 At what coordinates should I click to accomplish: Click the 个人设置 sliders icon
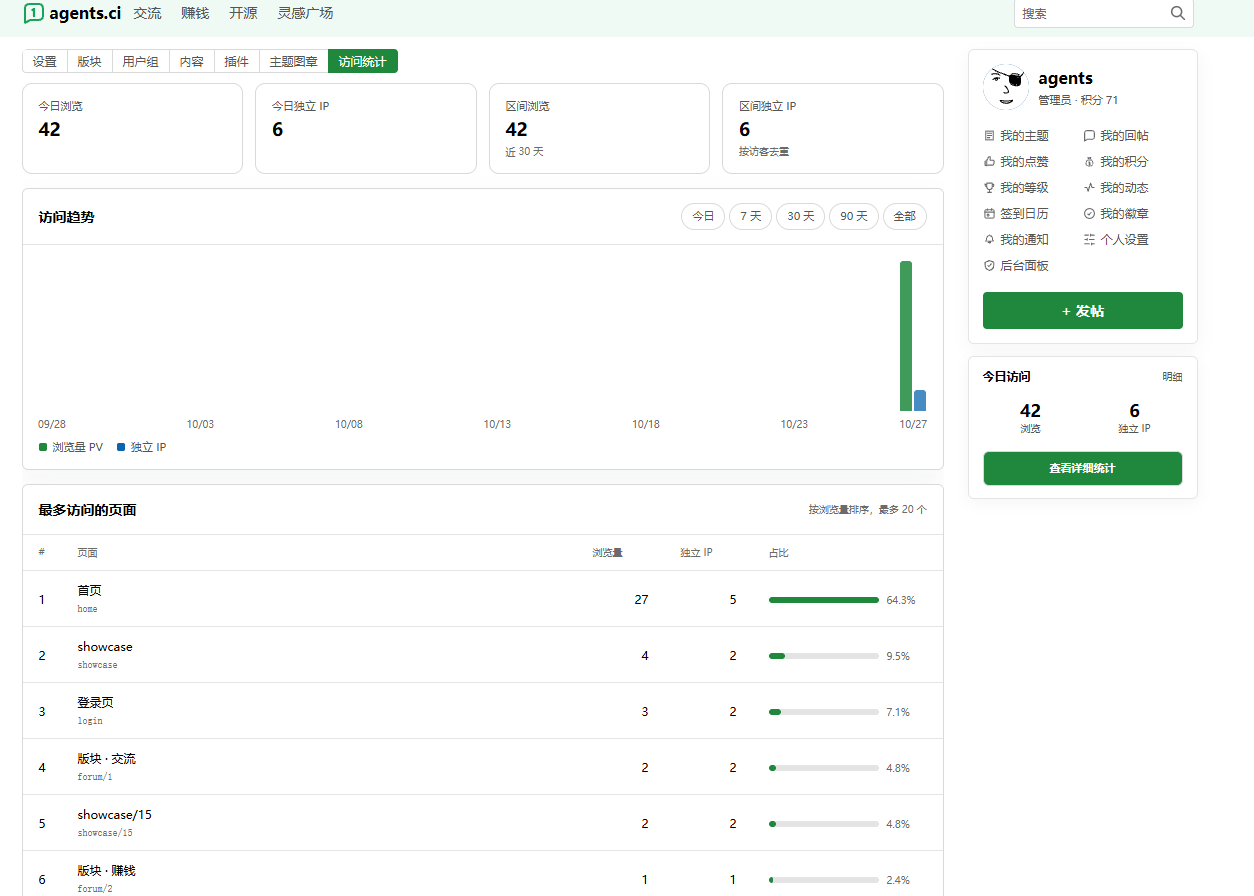tap(1089, 240)
